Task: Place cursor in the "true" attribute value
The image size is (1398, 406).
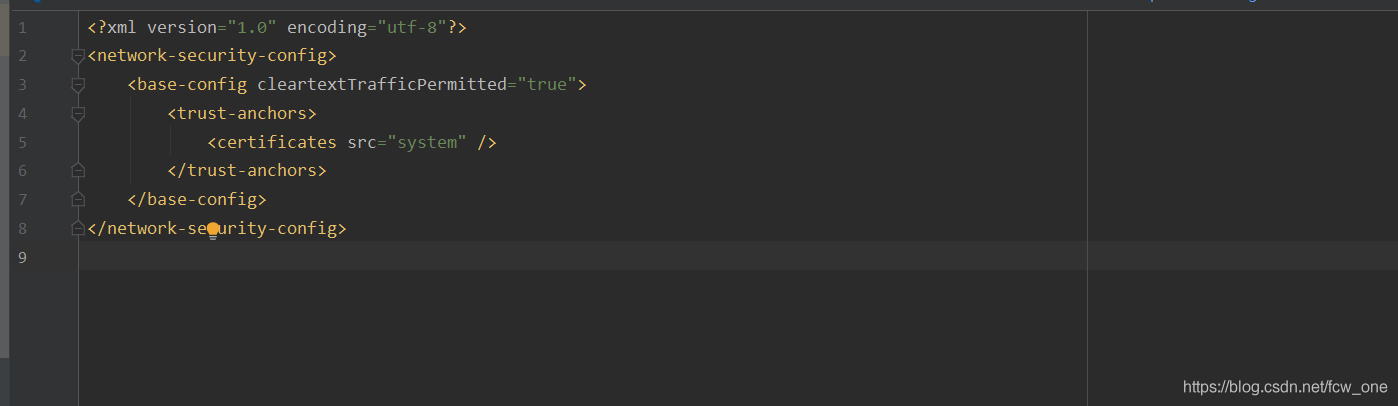Action: [547, 85]
